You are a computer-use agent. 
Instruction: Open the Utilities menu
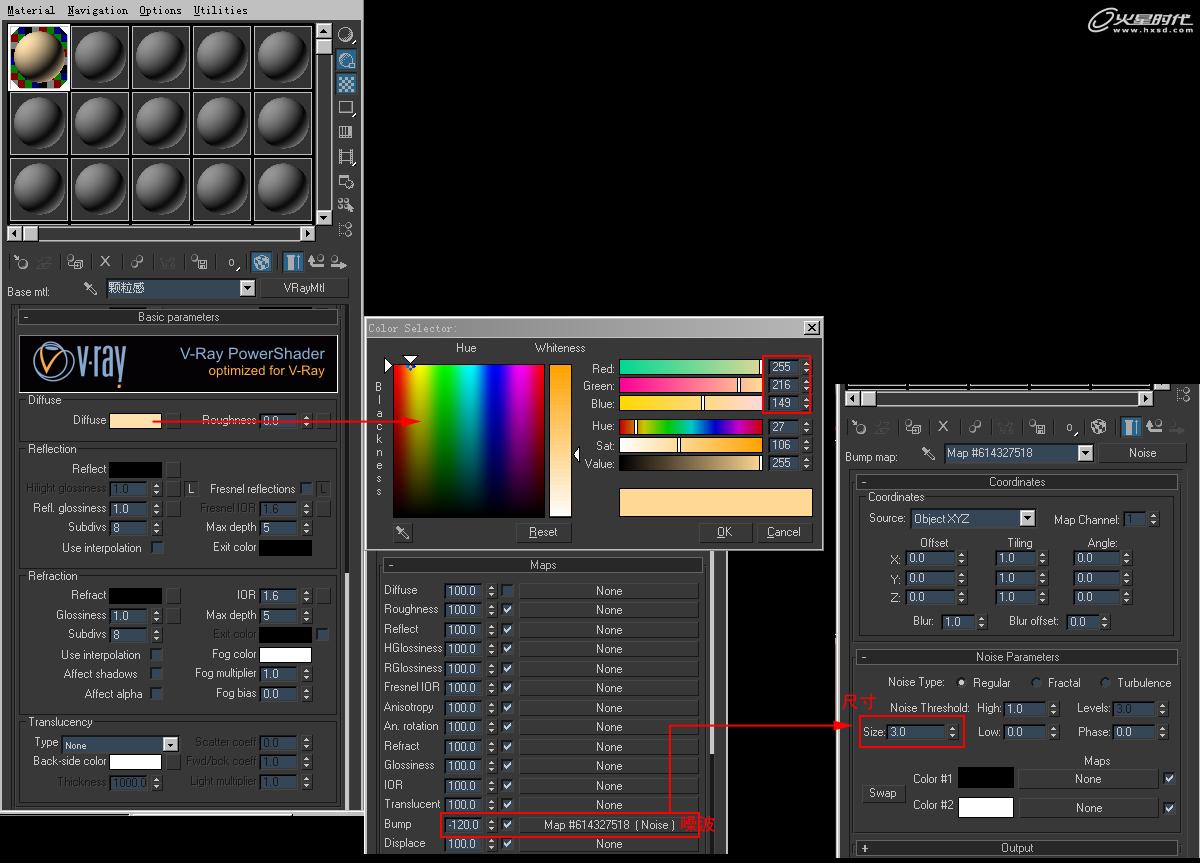tap(220, 10)
